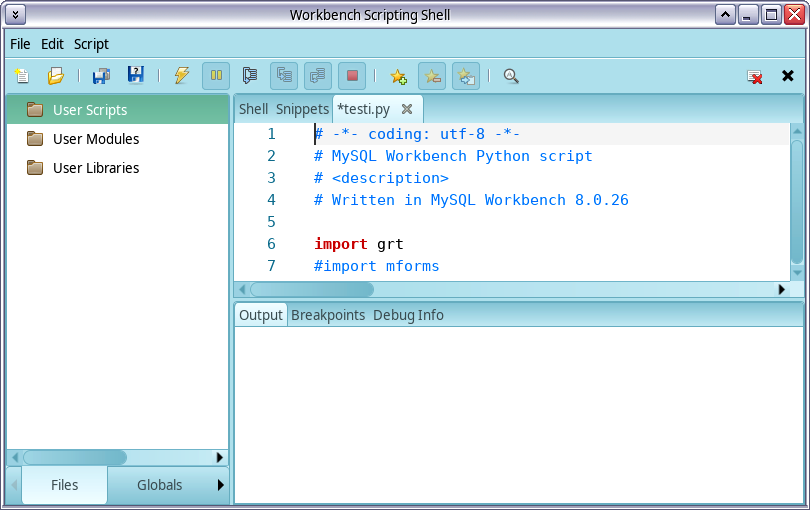Image resolution: width=810 pixels, height=510 pixels.
Task: Step out of function icon
Action: pos(318,76)
